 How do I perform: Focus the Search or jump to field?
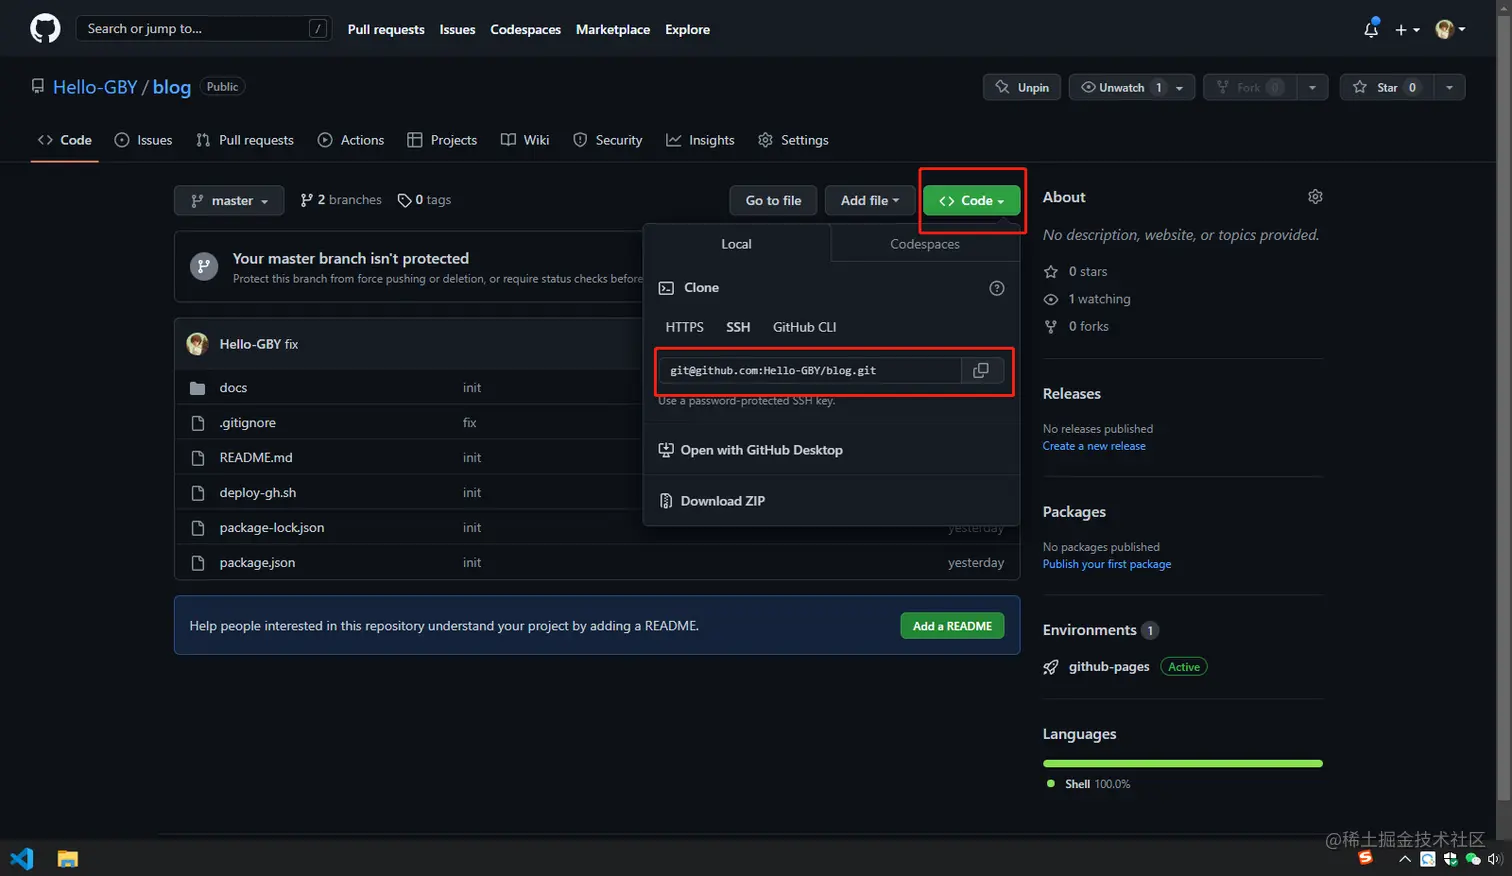coord(203,29)
